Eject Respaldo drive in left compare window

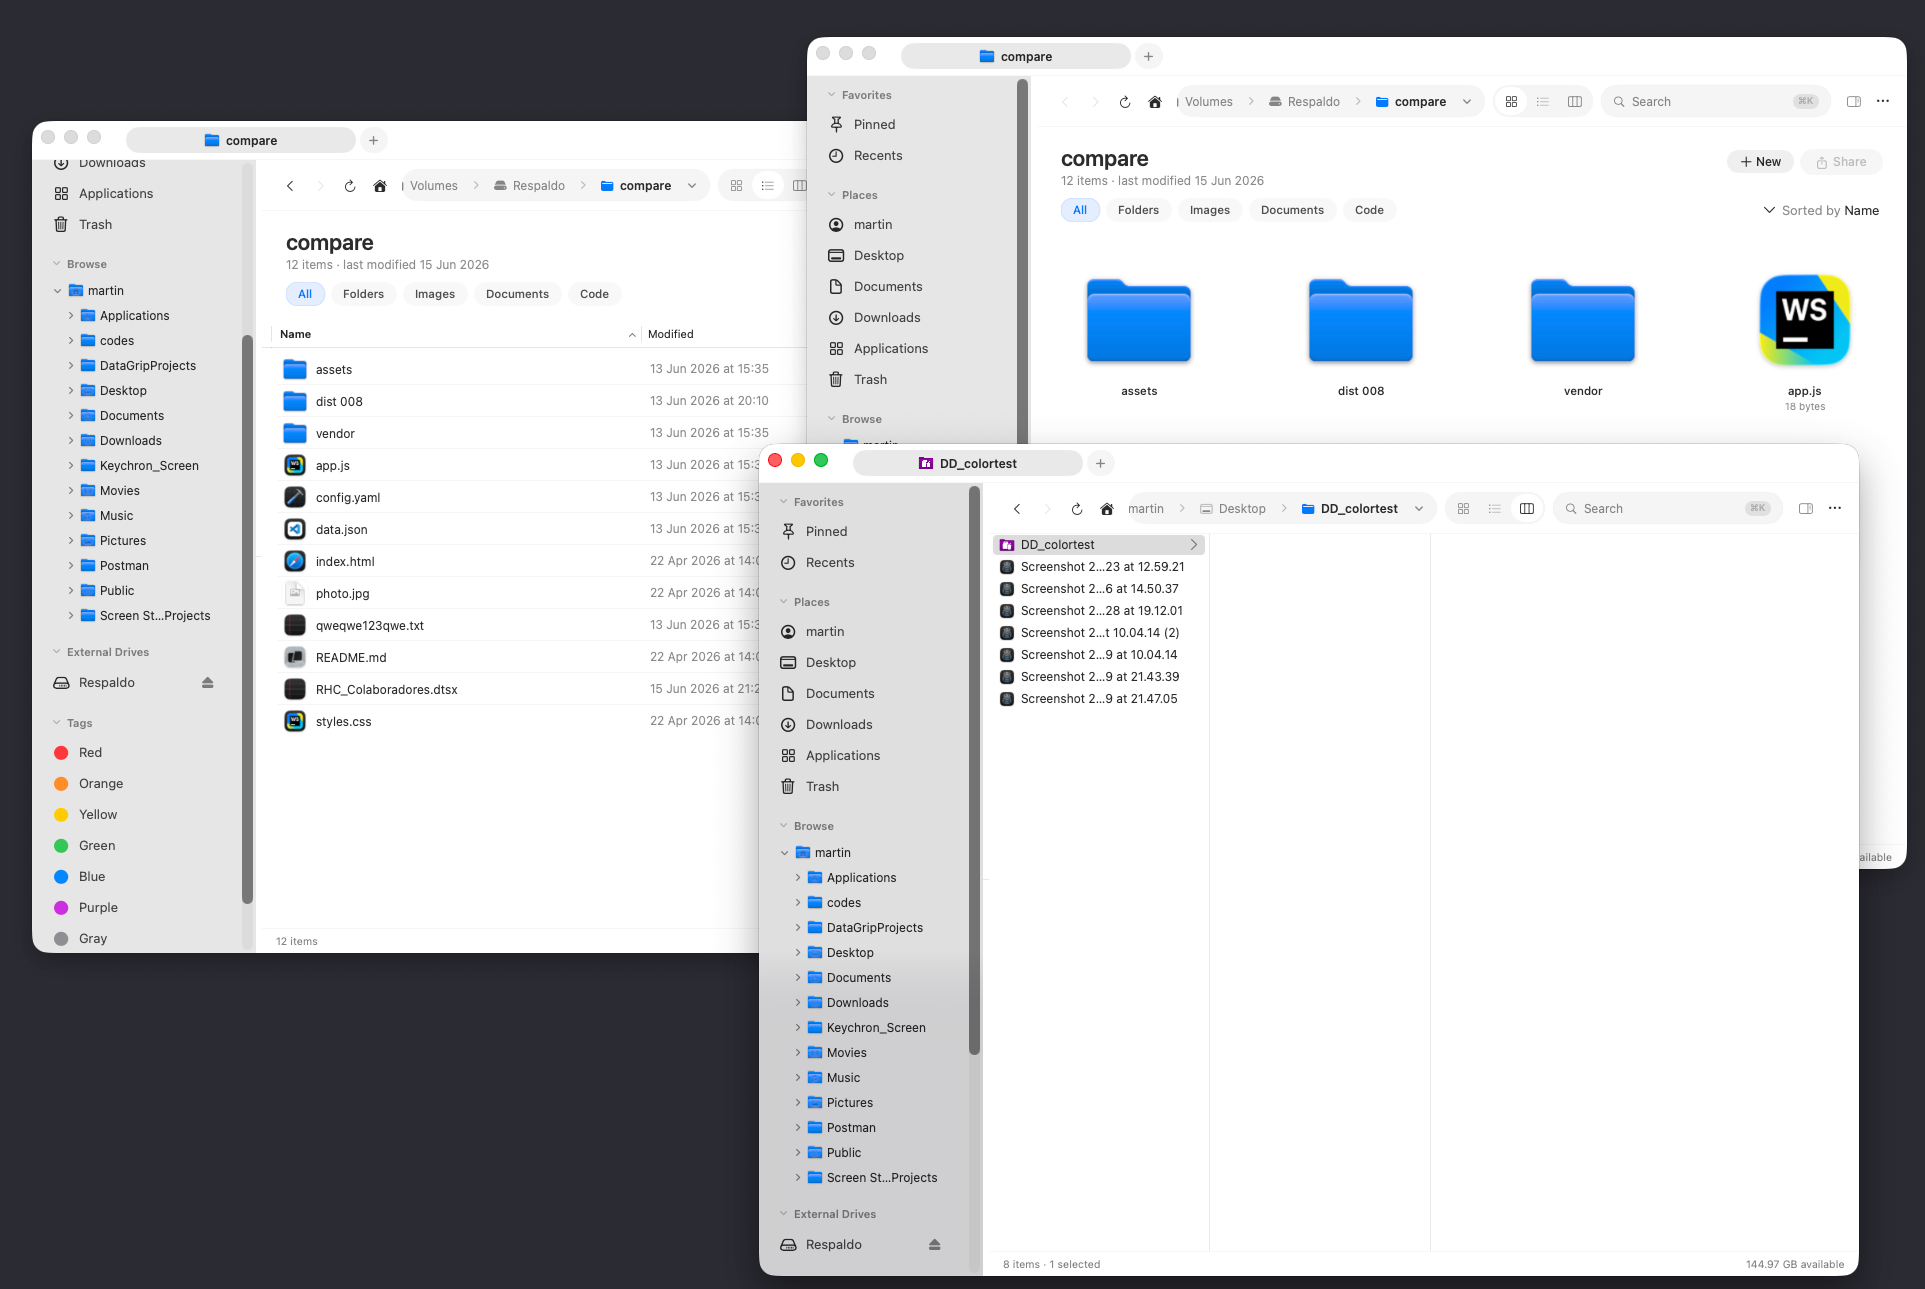[x=208, y=683]
